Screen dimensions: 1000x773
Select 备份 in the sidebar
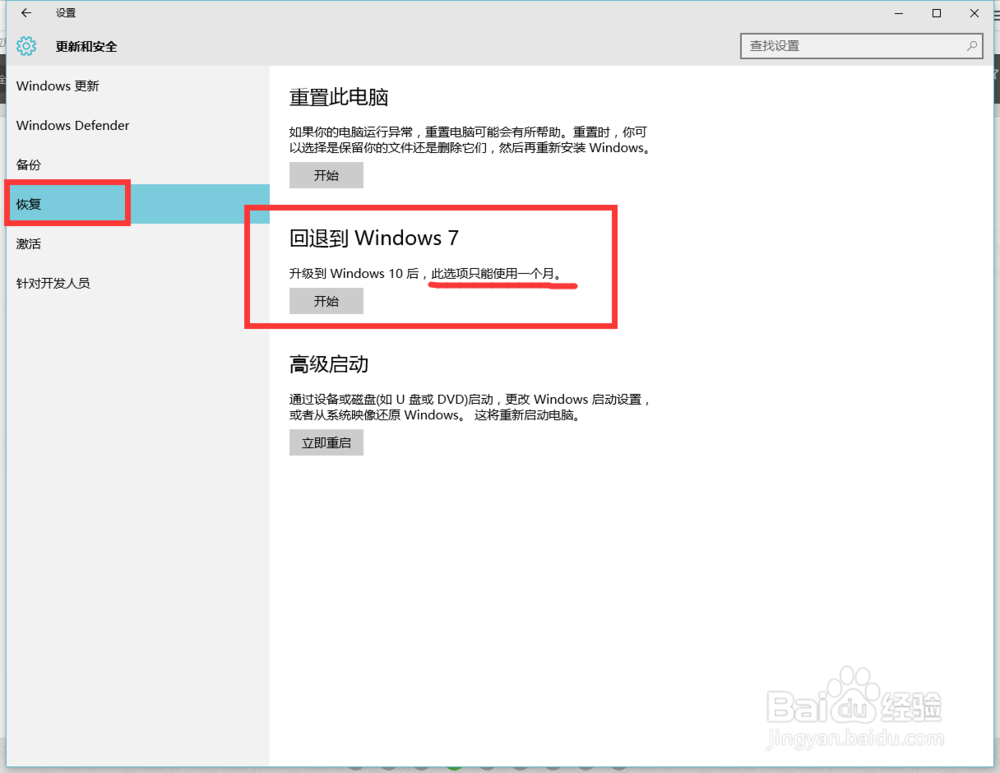coord(28,164)
